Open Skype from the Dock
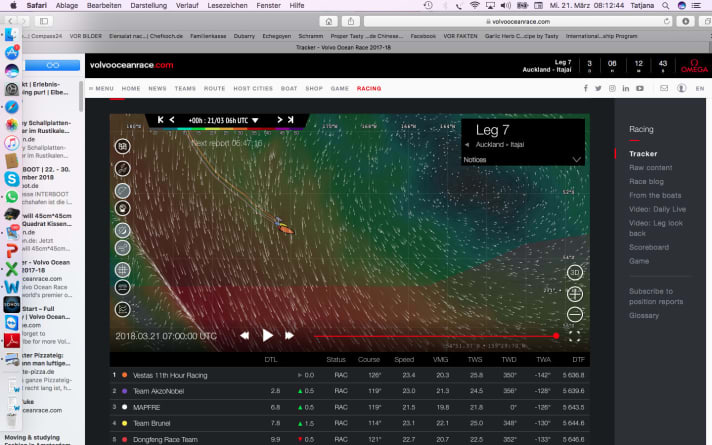The image size is (712, 445). pyautogui.click(x=12, y=179)
